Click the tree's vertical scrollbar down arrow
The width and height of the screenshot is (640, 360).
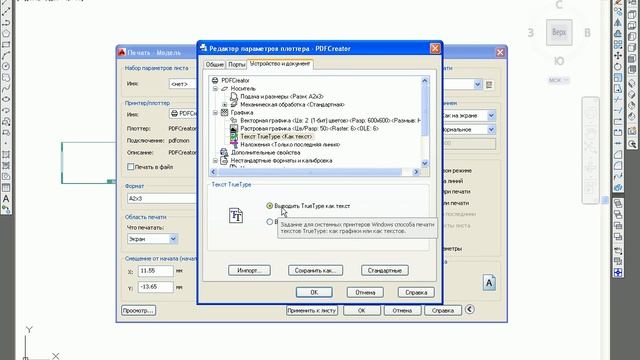coord(424,163)
